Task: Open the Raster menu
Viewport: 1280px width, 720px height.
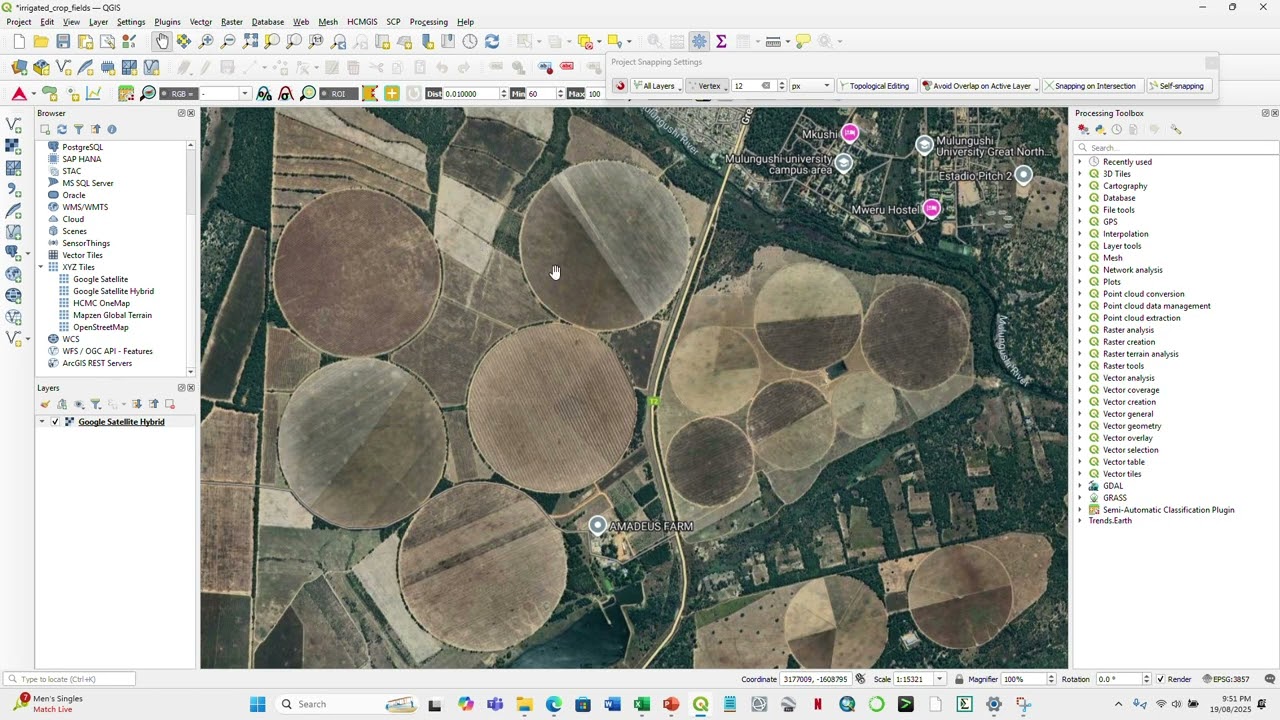Action: (x=231, y=22)
